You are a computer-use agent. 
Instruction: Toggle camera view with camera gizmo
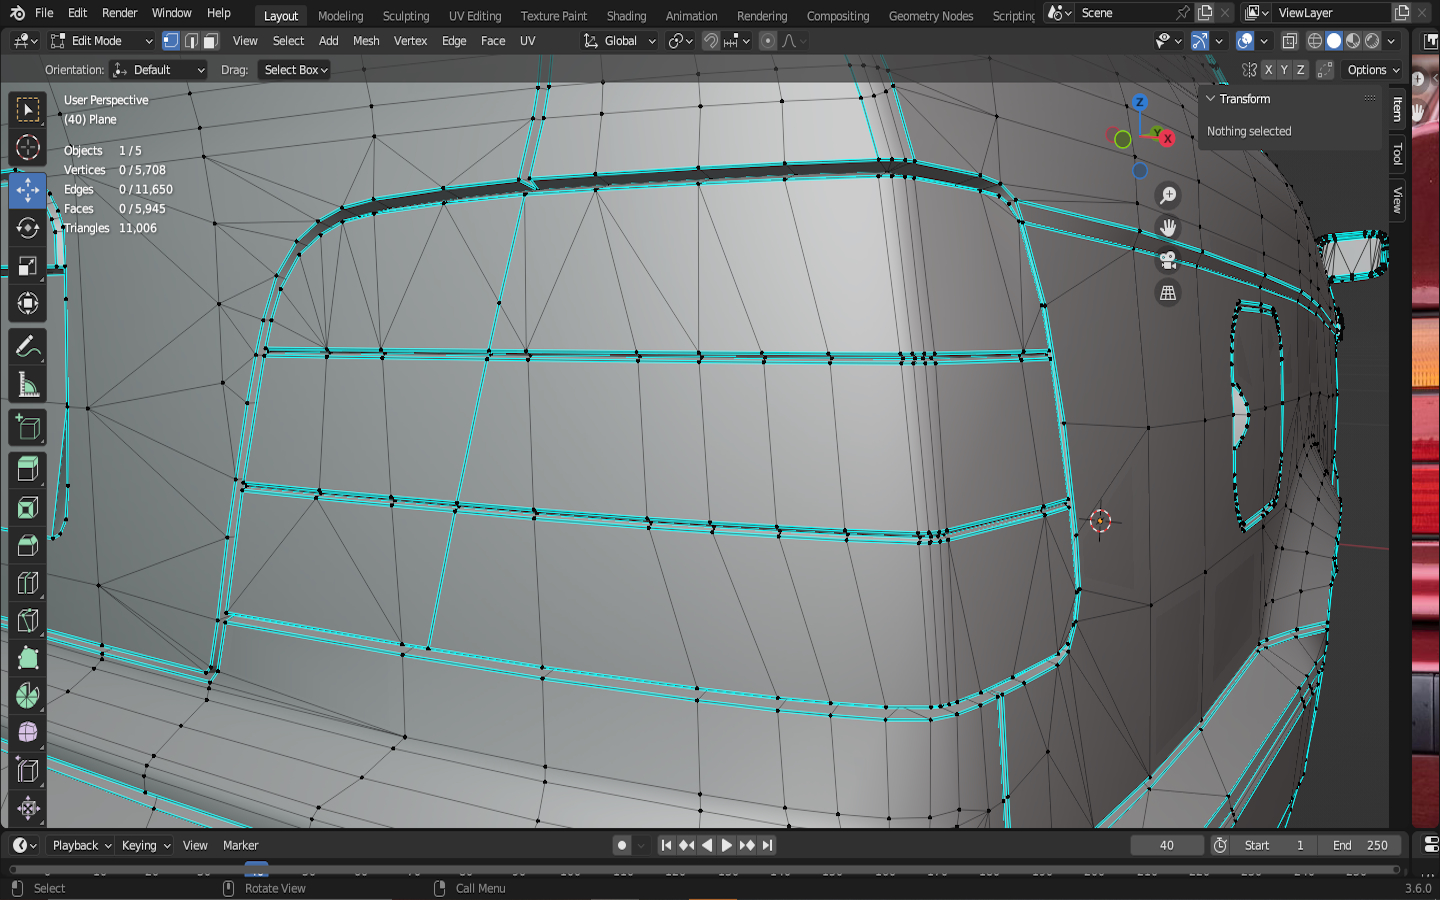coord(1168,261)
